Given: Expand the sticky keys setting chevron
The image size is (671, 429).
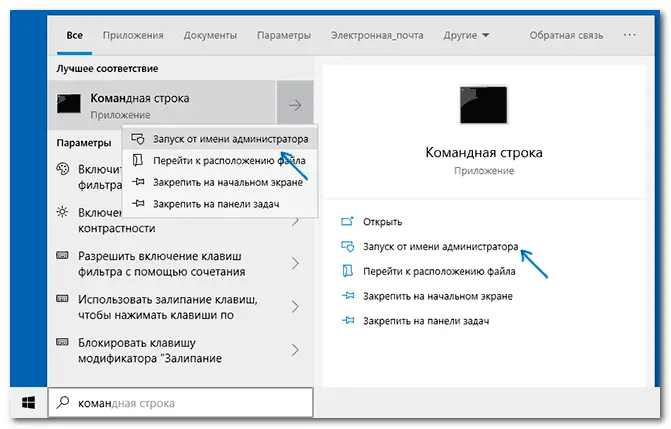Looking at the screenshot, I should tap(295, 307).
